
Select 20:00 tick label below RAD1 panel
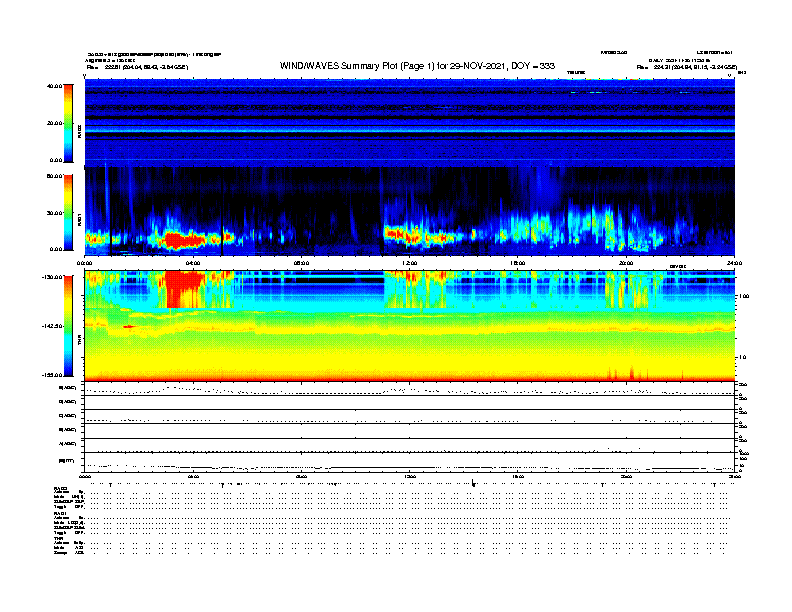626,263
